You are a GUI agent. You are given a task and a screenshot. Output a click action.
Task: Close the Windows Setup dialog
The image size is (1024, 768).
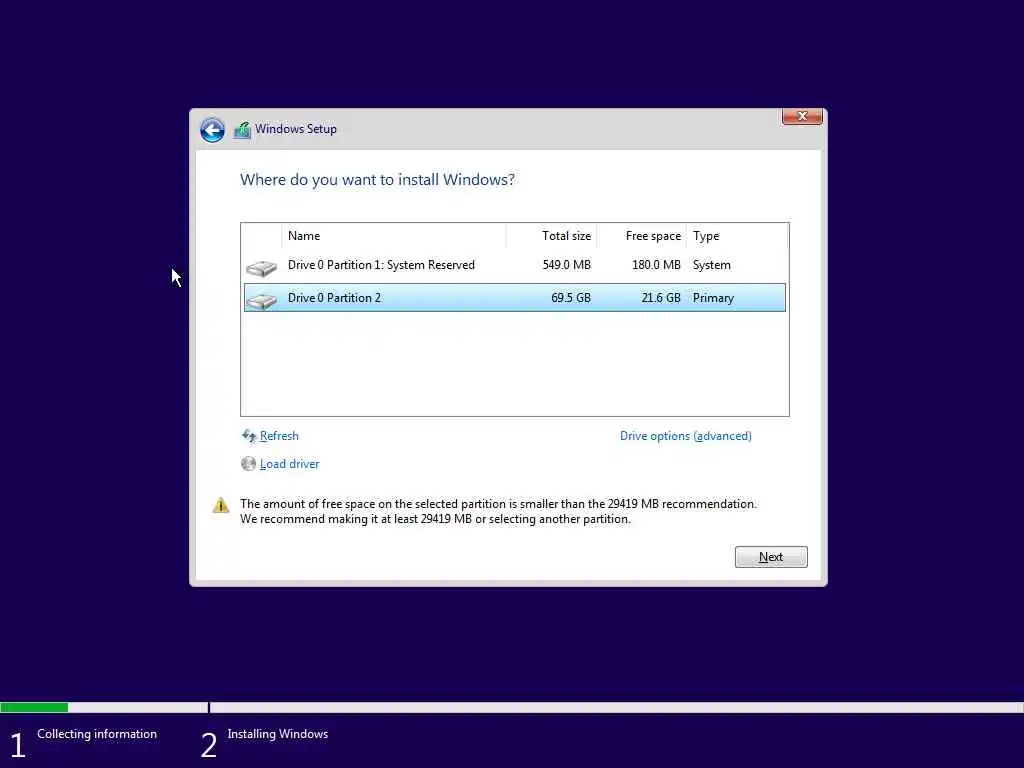(802, 116)
